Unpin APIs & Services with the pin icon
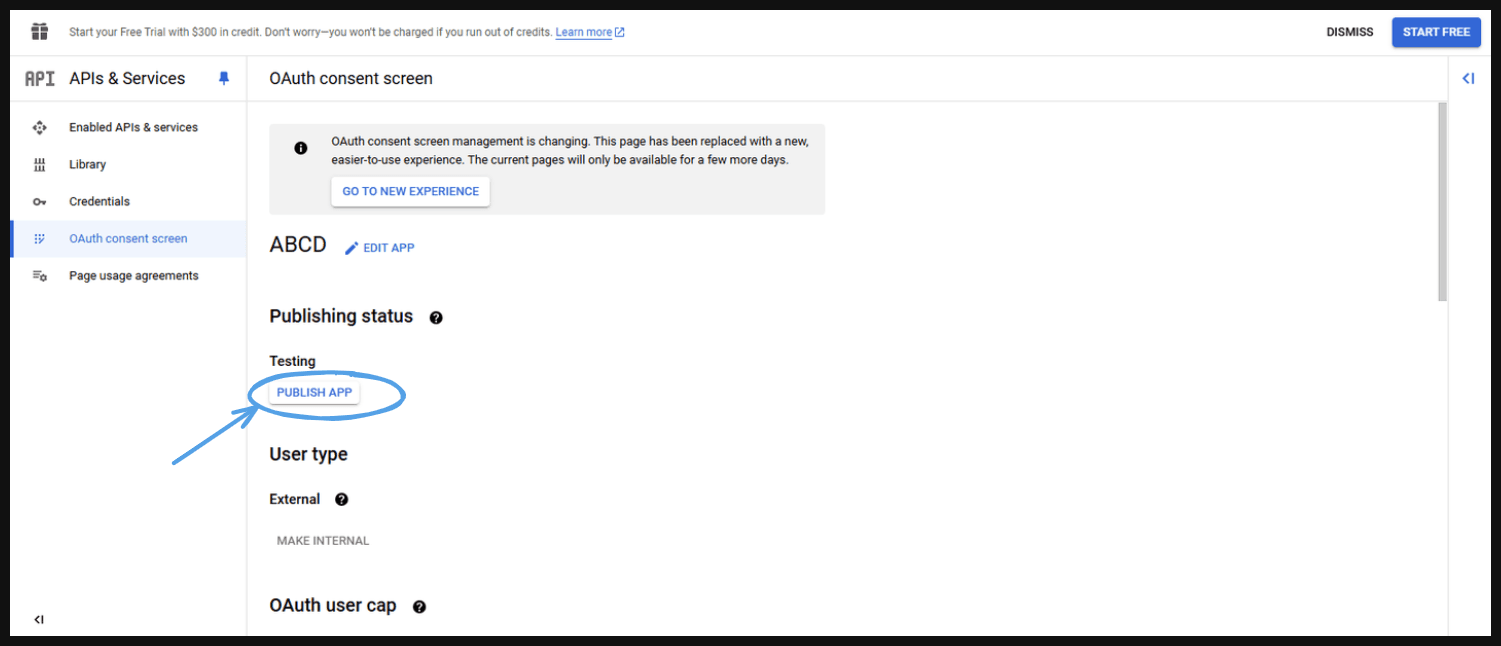 click(224, 79)
